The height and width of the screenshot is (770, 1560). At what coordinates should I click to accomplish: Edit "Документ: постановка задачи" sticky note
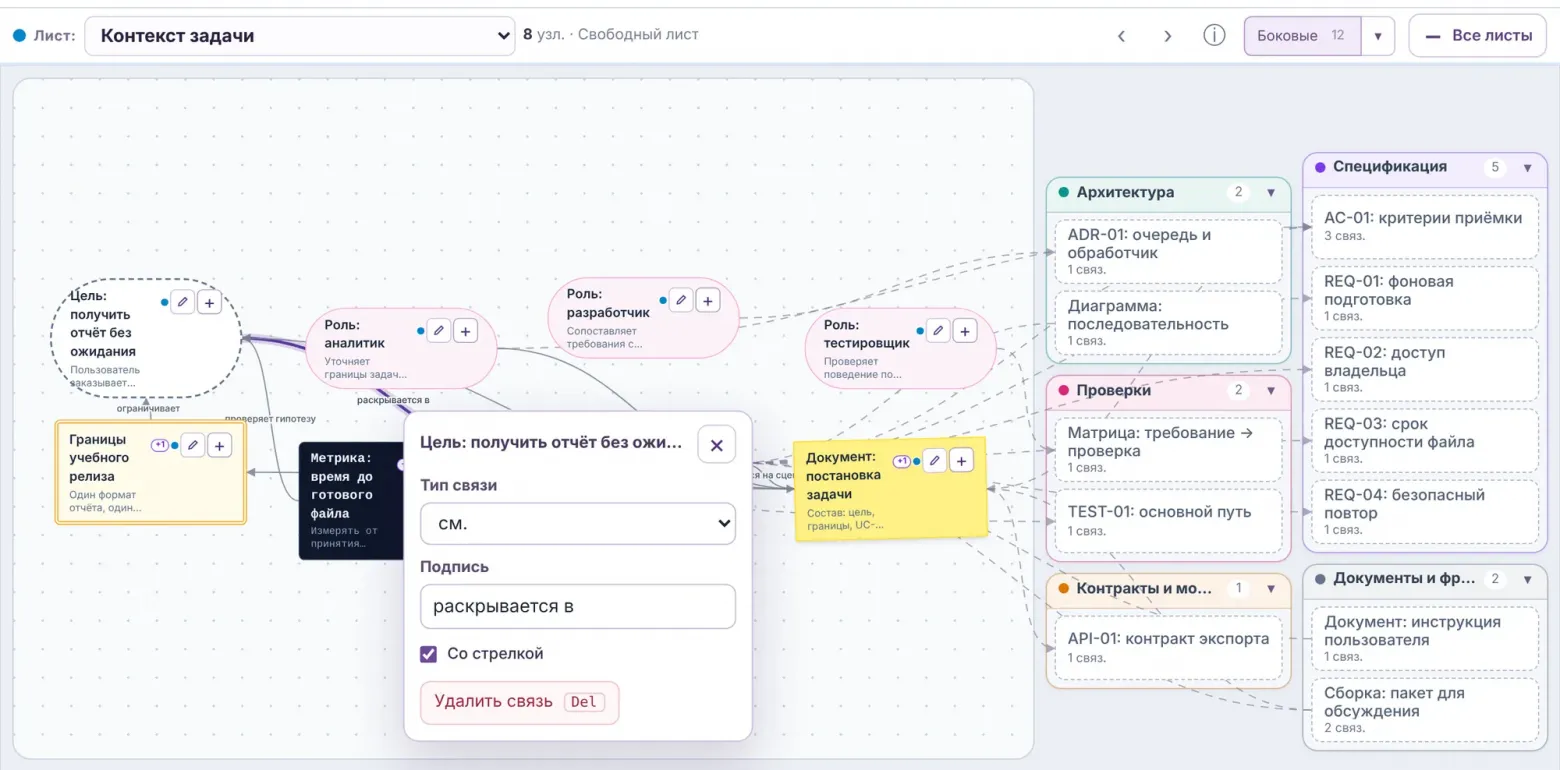[x=934, y=460]
